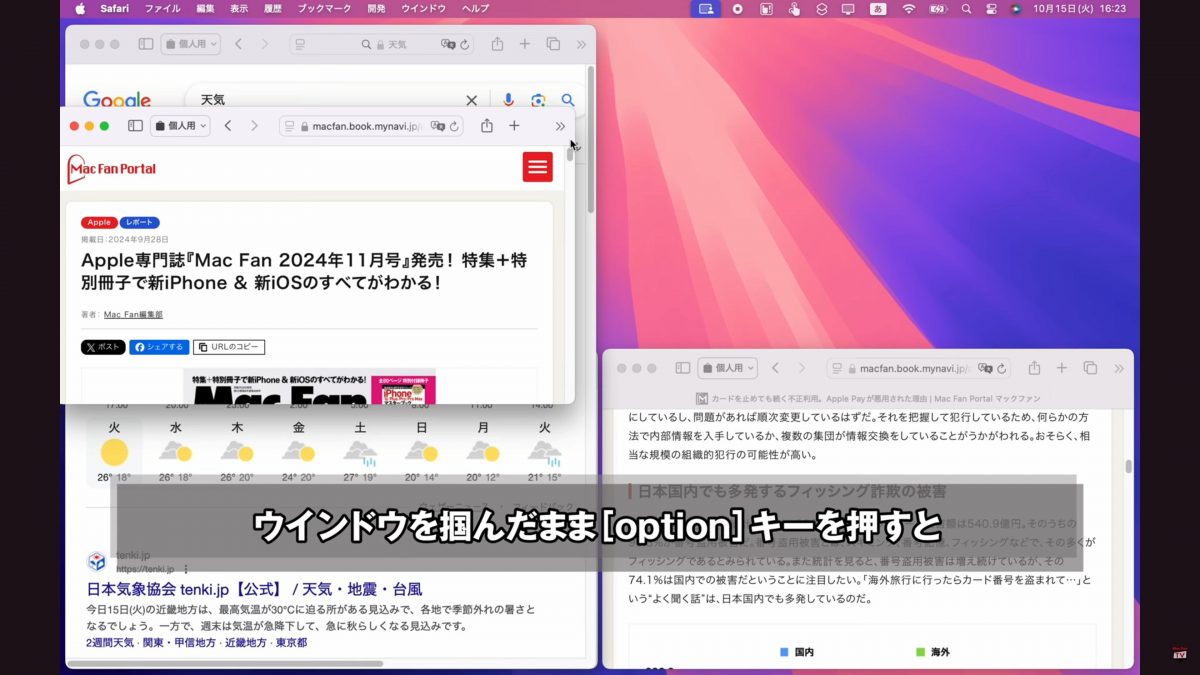Screen dimensions: 1200x675
Task: Click the URLのコピー button
Action: click(229, 347)
